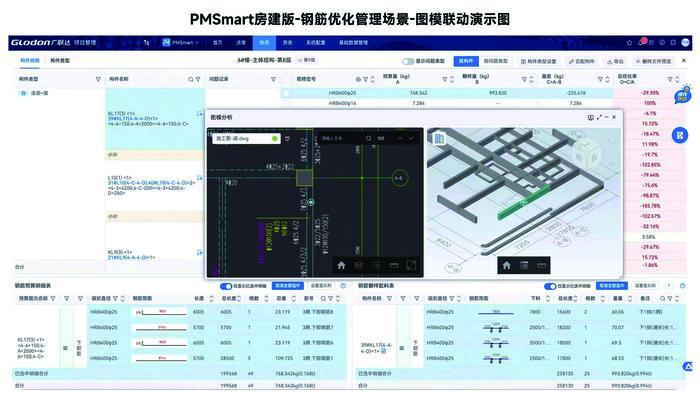Expand 图模分析 dialog with the fullscreen arrows icon

point(599,117)
